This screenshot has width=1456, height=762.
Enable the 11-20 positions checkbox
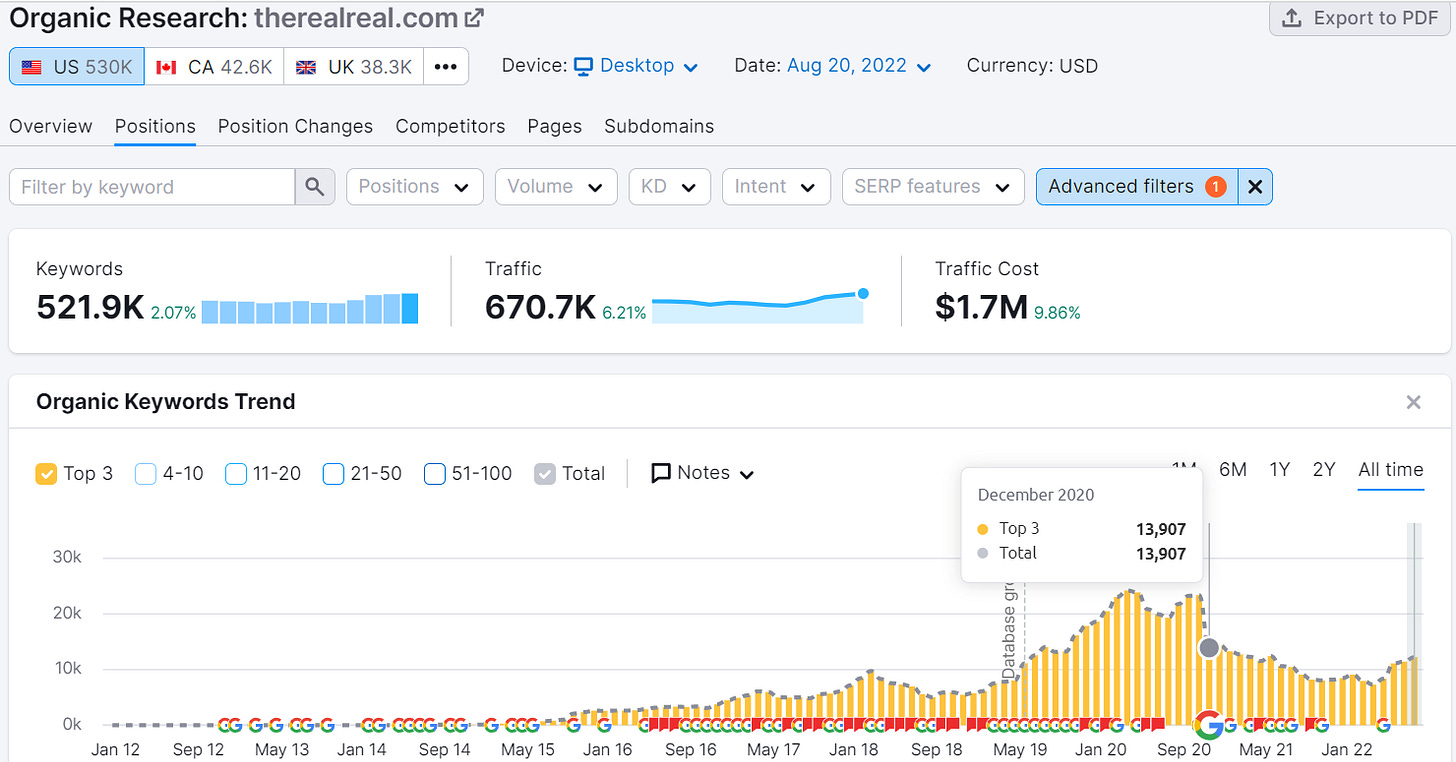[x=236, y=474]
